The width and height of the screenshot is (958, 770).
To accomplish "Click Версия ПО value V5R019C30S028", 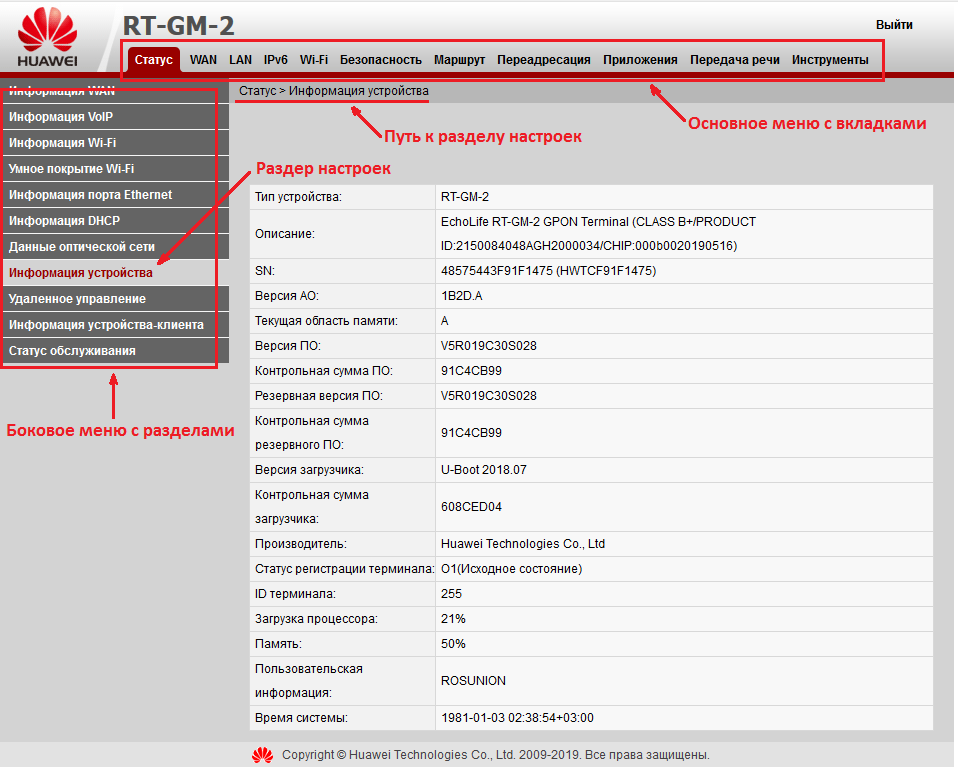I will coord(489,346).
